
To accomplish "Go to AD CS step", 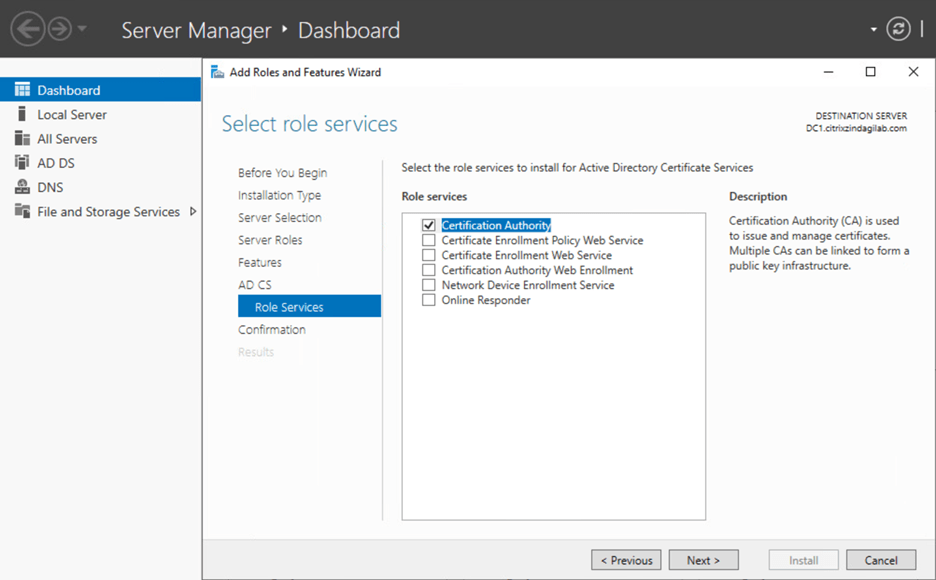I will 255,285.
